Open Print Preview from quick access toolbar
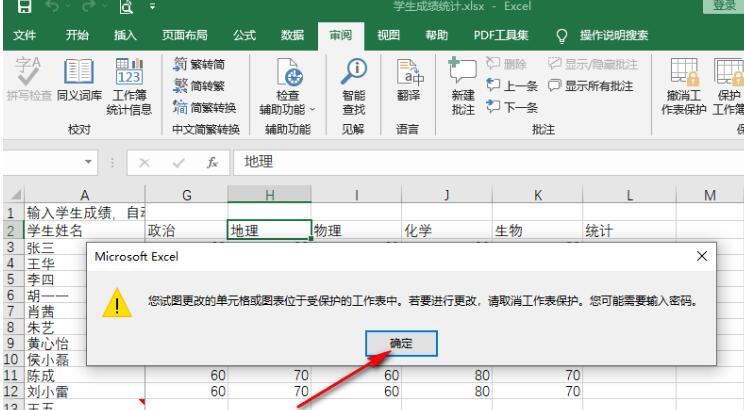This screenshot has height=410, width=744. pyautogui.click(x=126, y=7)
